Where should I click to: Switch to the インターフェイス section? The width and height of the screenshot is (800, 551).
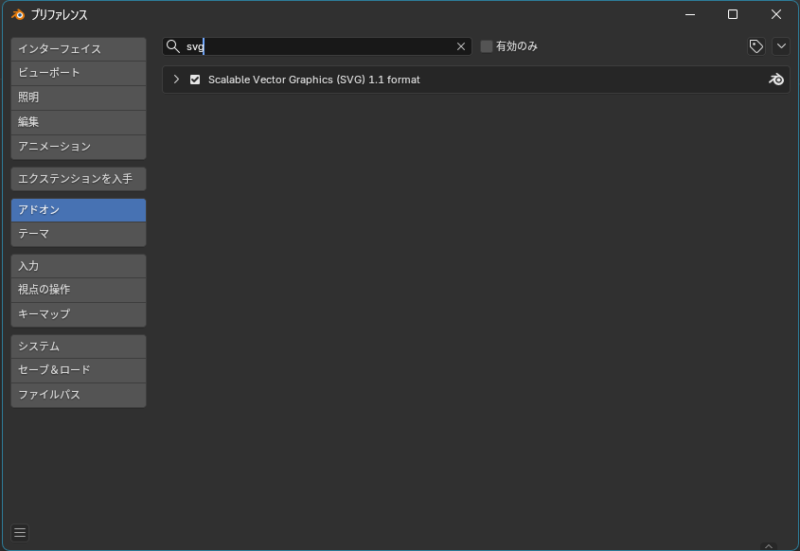(x=78, y=49)
